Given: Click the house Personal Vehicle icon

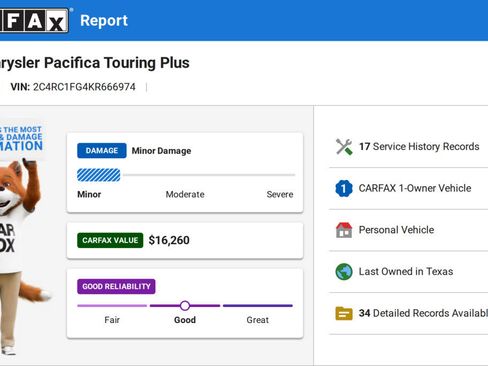Looking at the screenshot, I should click(x=344, y=230).
